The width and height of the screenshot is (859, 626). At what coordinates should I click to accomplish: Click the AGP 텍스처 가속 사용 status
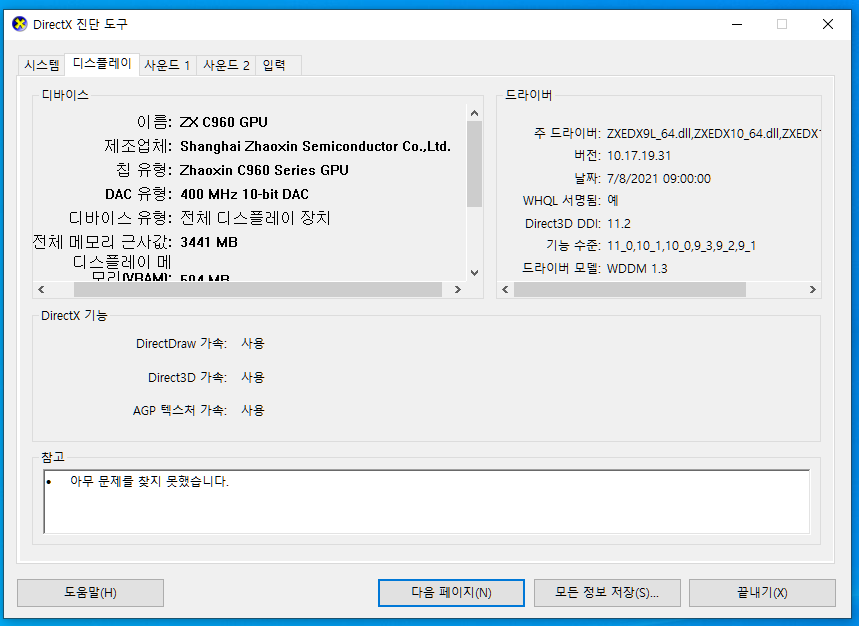[x=253, y=410]
